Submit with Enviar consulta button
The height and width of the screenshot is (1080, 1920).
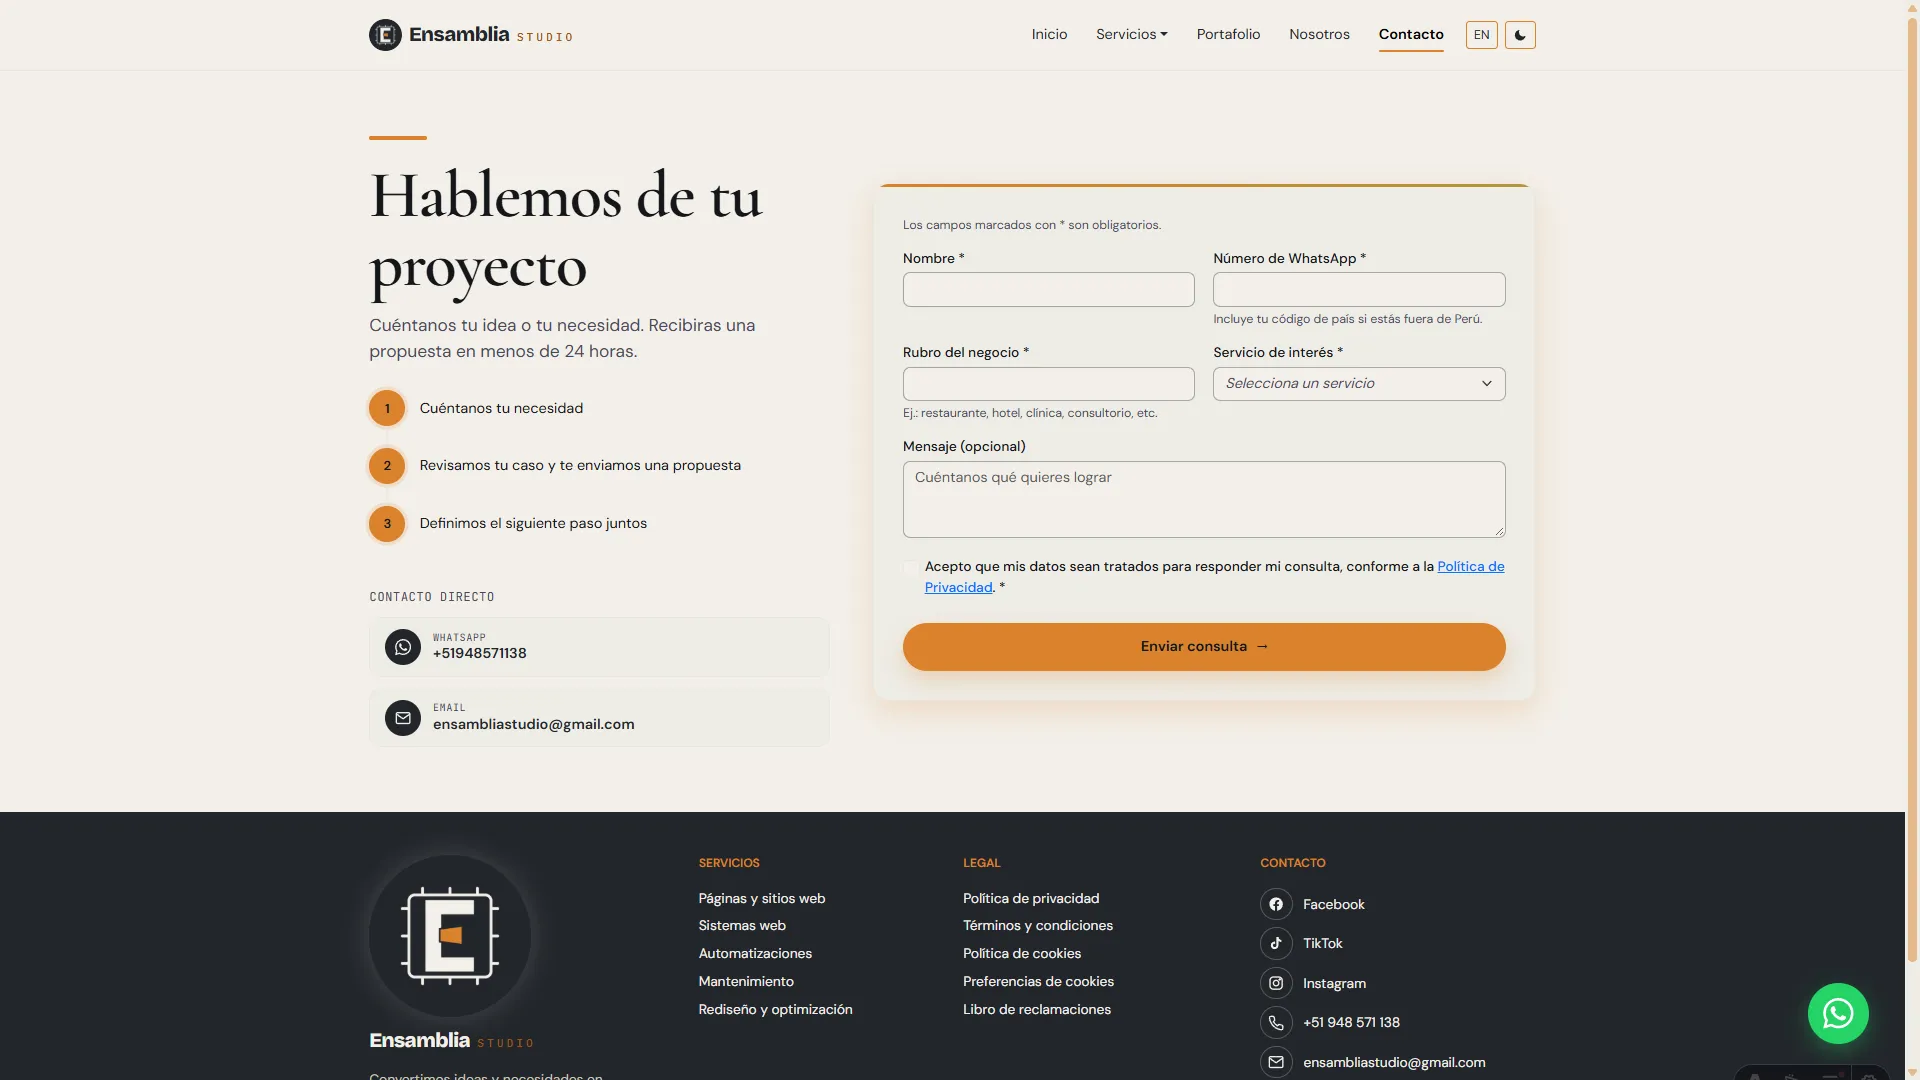(1204, 647)
